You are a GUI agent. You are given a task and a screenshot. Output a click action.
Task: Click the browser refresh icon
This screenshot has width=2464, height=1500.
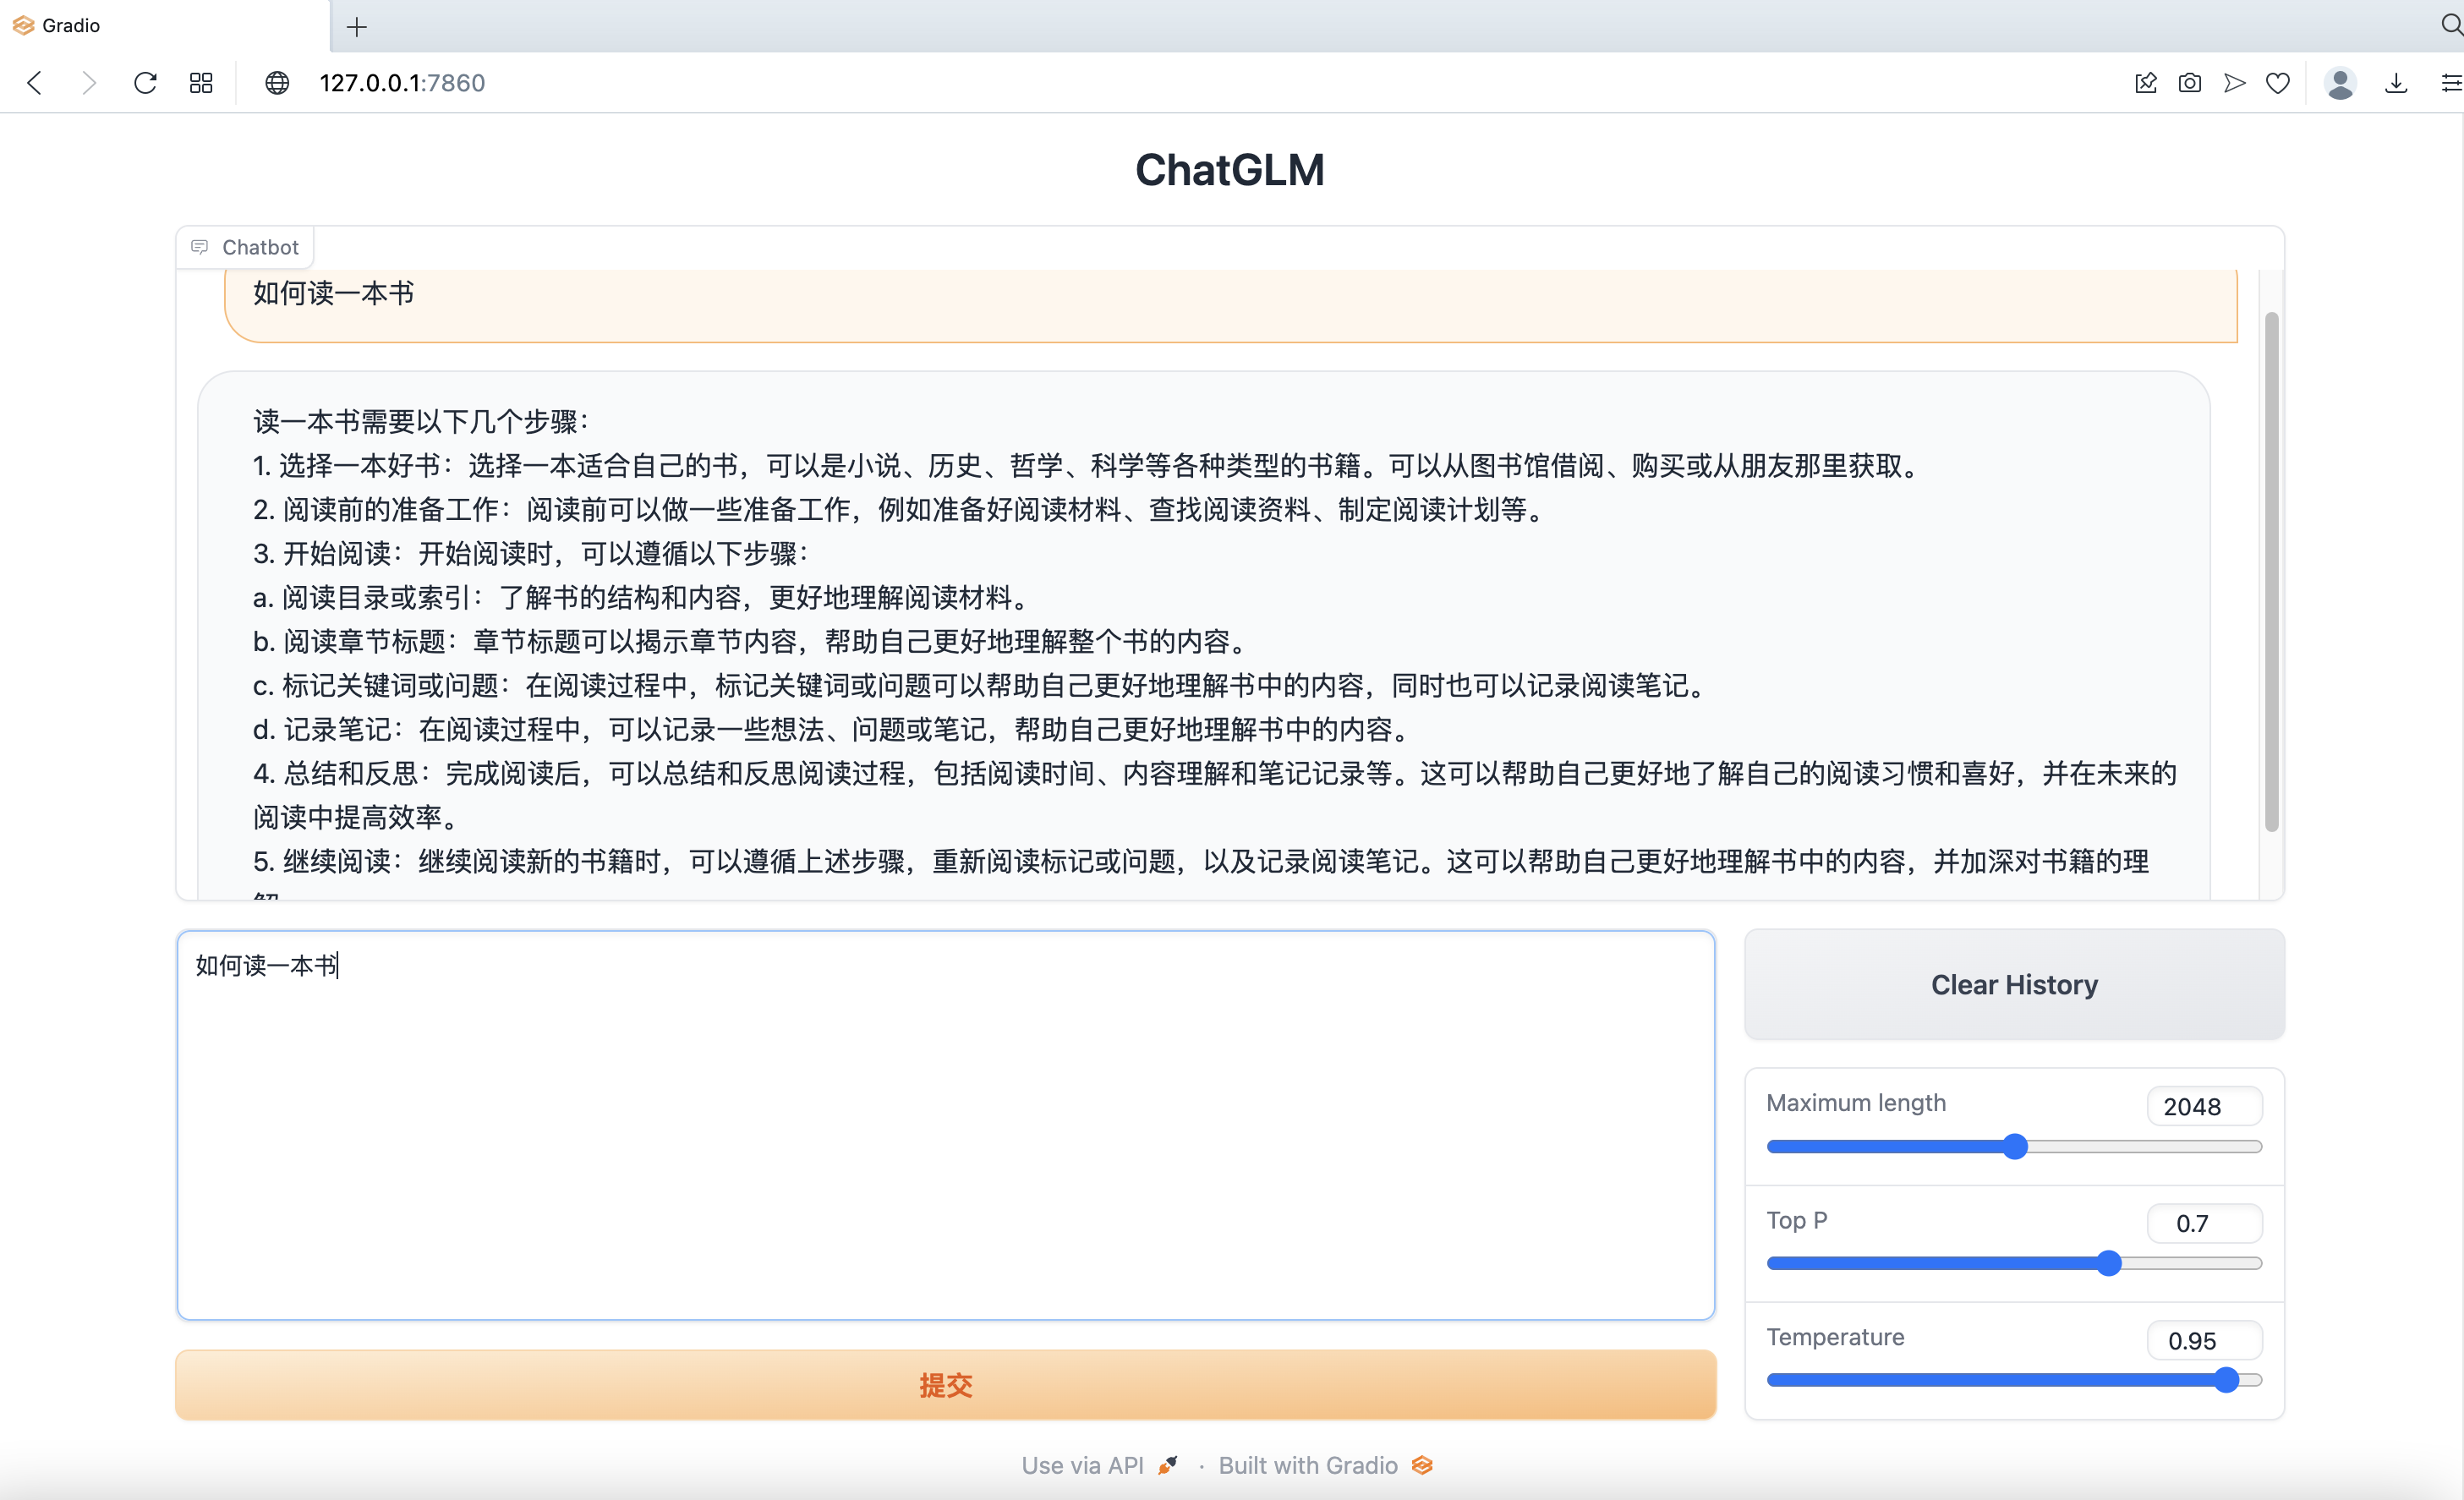coord(148,83)
